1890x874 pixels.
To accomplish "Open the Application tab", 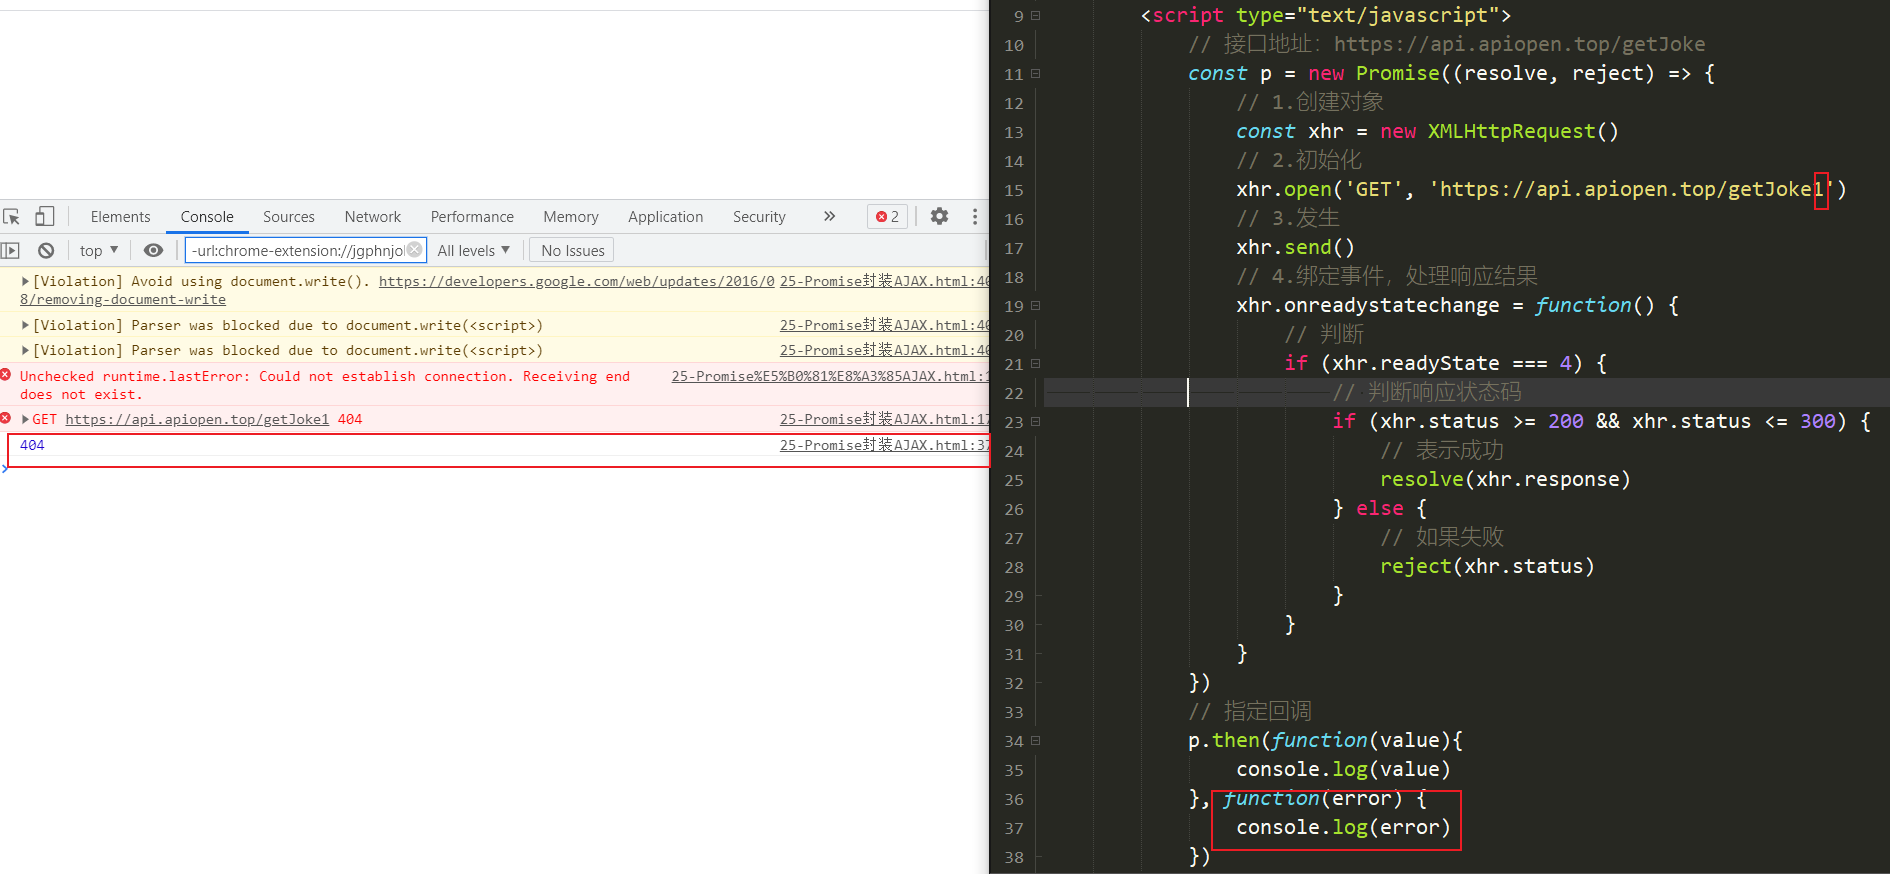I will point(666,216).
